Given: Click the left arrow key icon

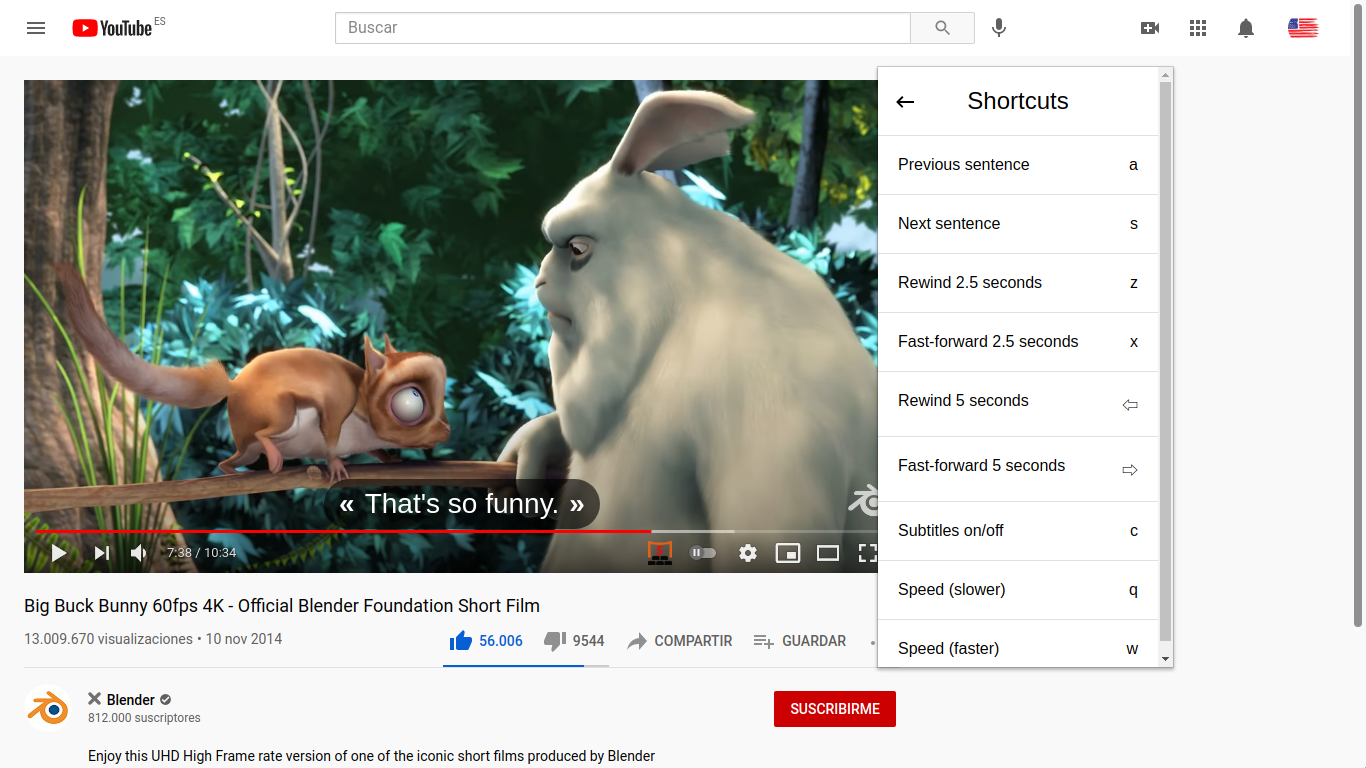Looking at the screenshot, I should click(x=1130, y=405).
